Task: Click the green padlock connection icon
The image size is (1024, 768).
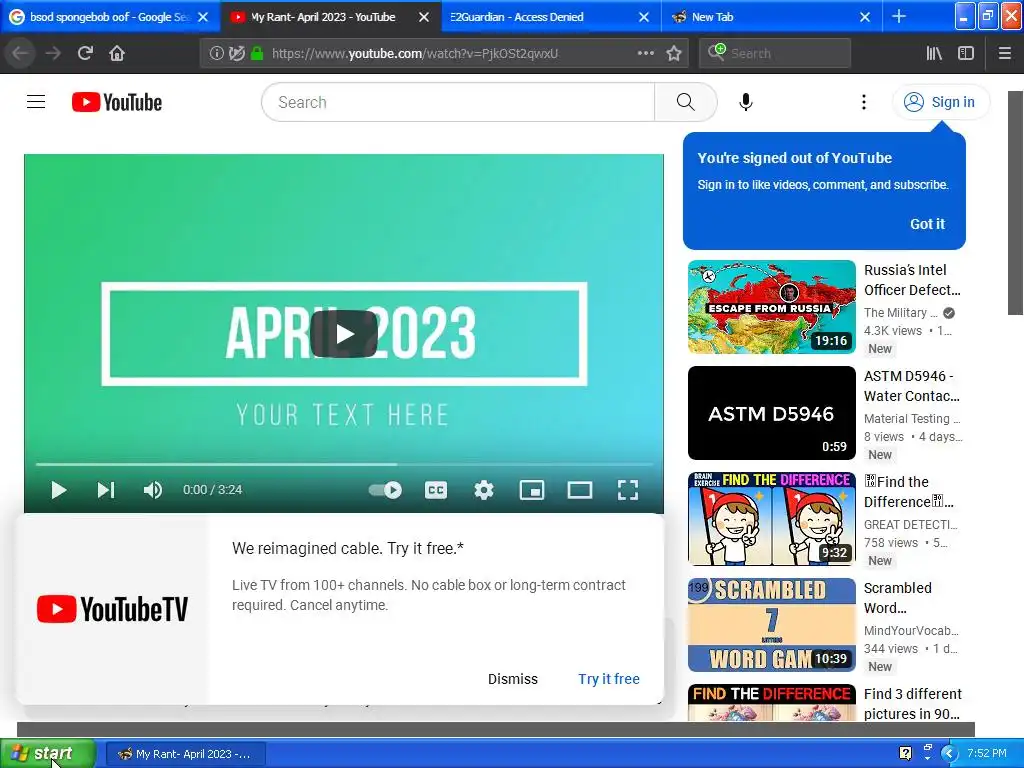Action: pyautogui.click(x=257, y=54)
